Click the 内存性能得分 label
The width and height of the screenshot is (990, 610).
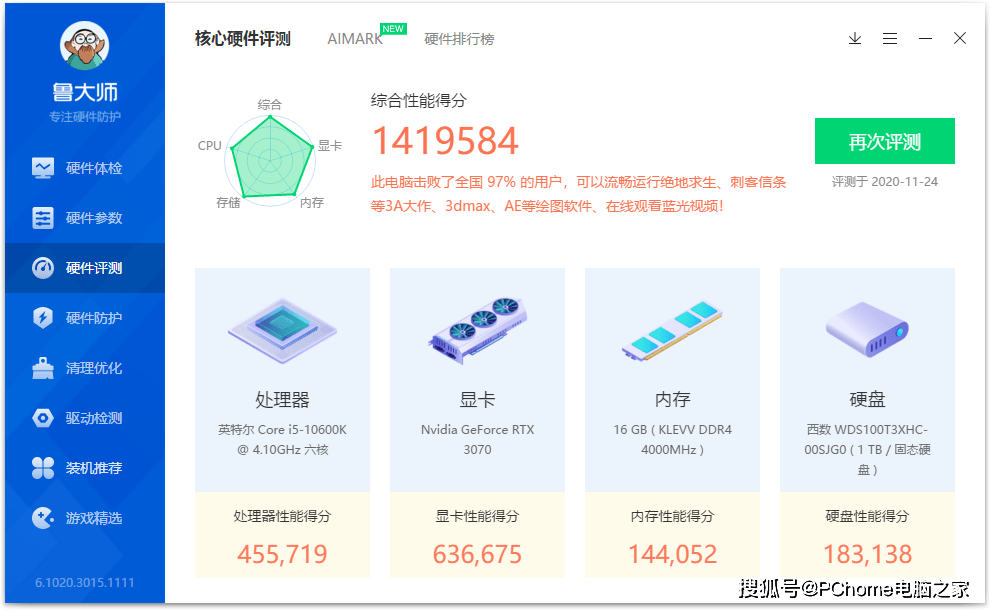click(x=672, y=516)
